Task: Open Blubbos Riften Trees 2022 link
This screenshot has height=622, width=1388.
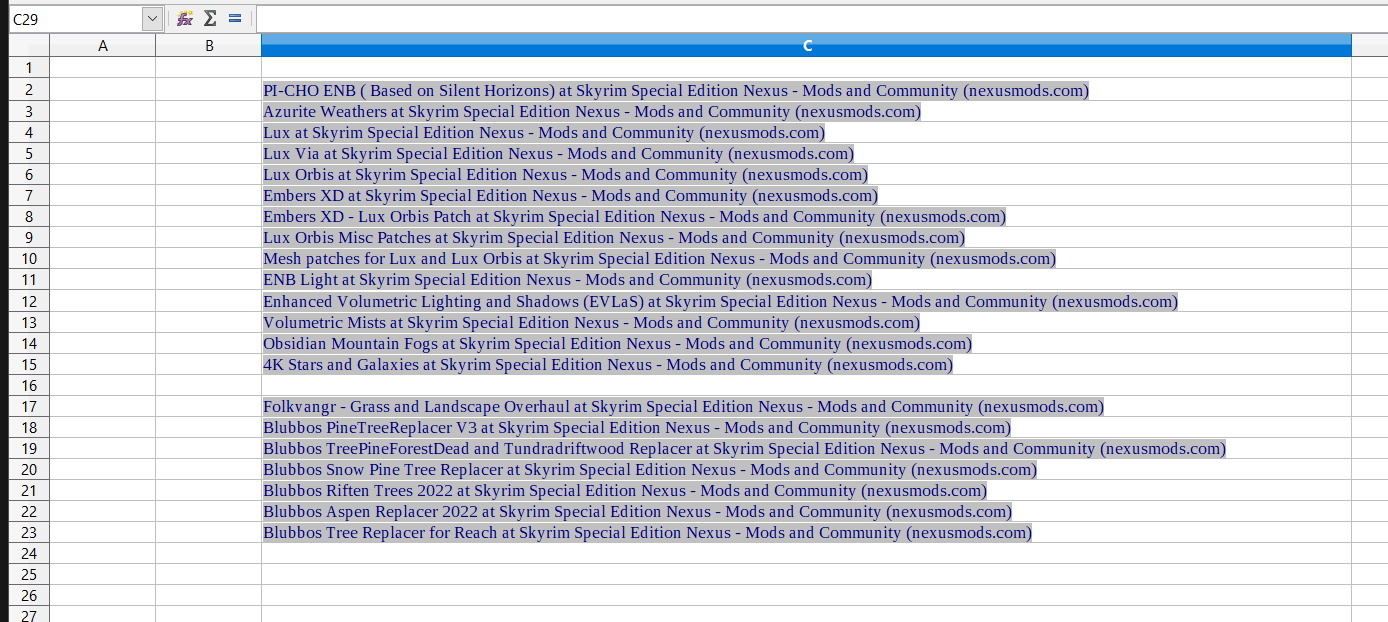Action: point(625,490)
